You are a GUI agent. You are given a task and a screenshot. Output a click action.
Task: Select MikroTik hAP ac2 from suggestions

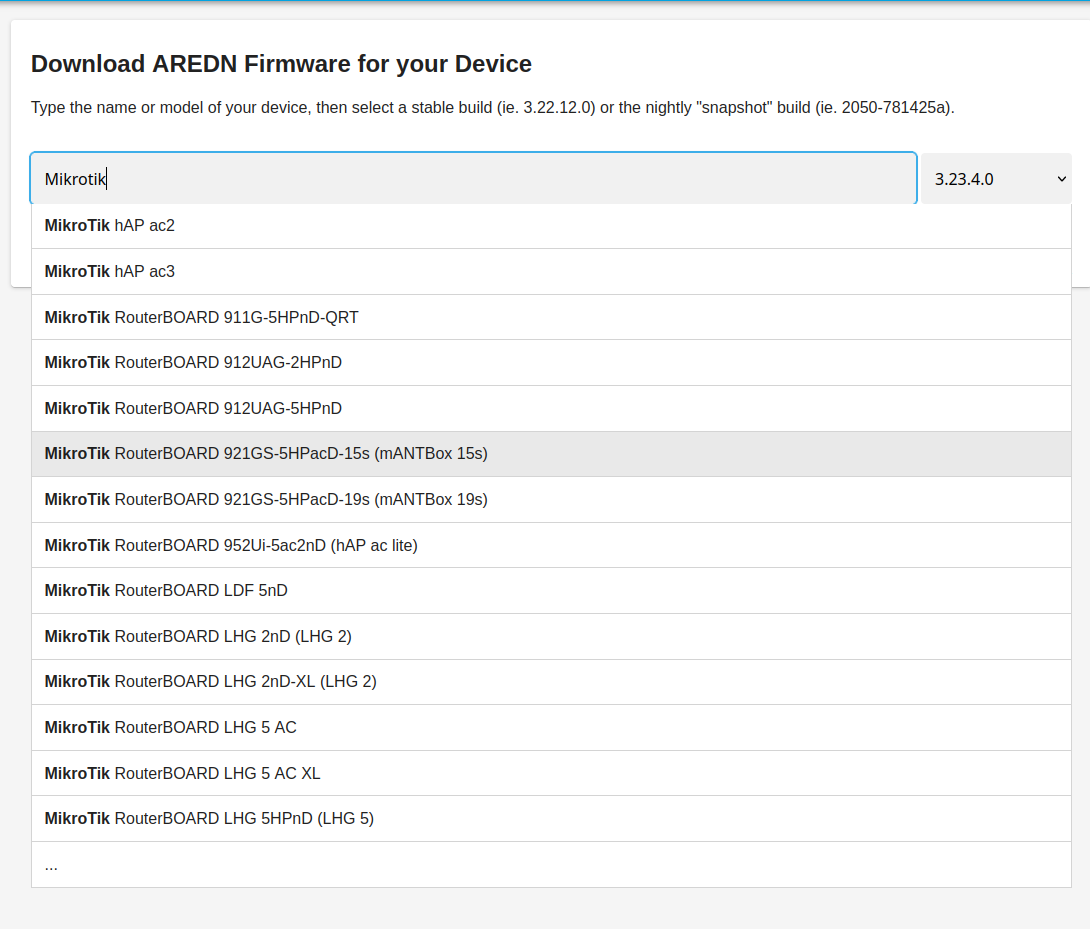click(108, 225)
